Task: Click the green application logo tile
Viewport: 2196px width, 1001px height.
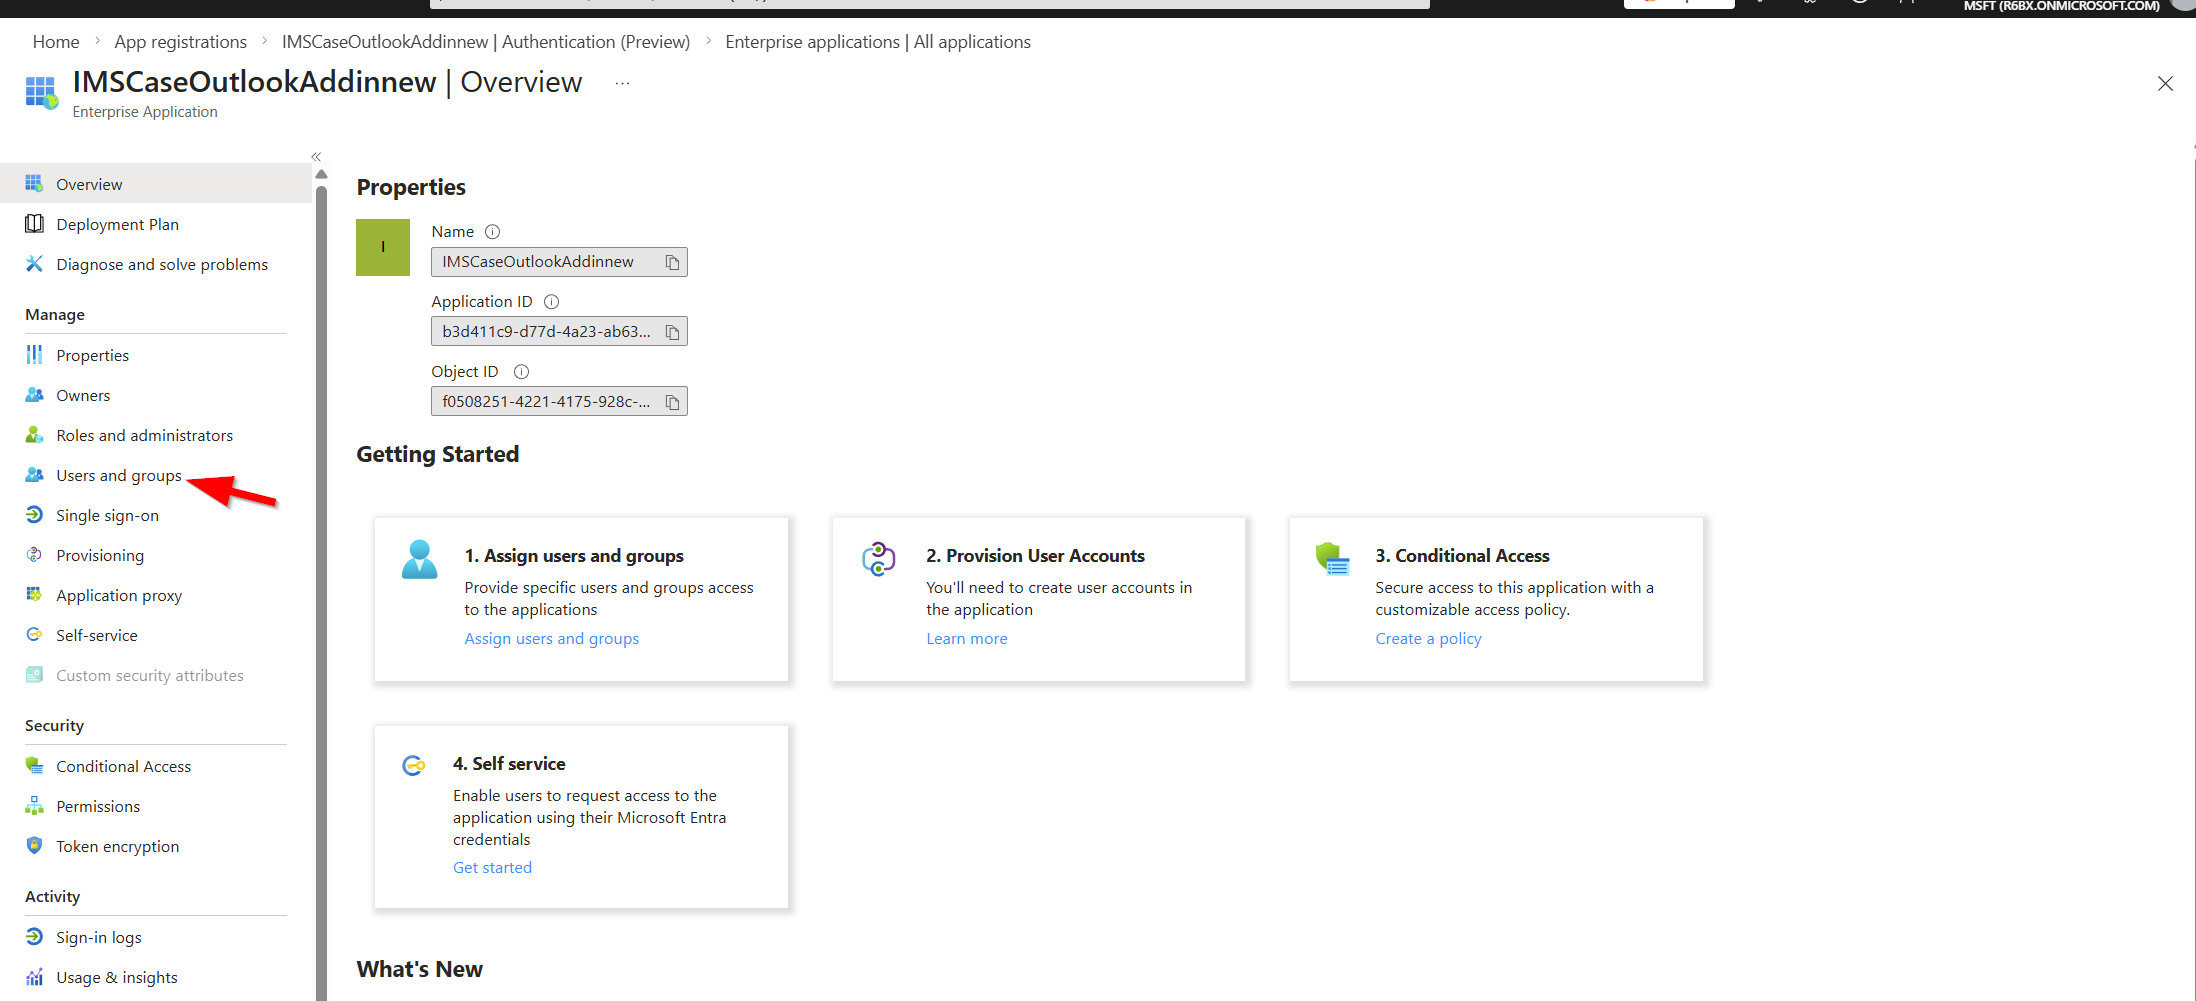Action: pos(383,247)
